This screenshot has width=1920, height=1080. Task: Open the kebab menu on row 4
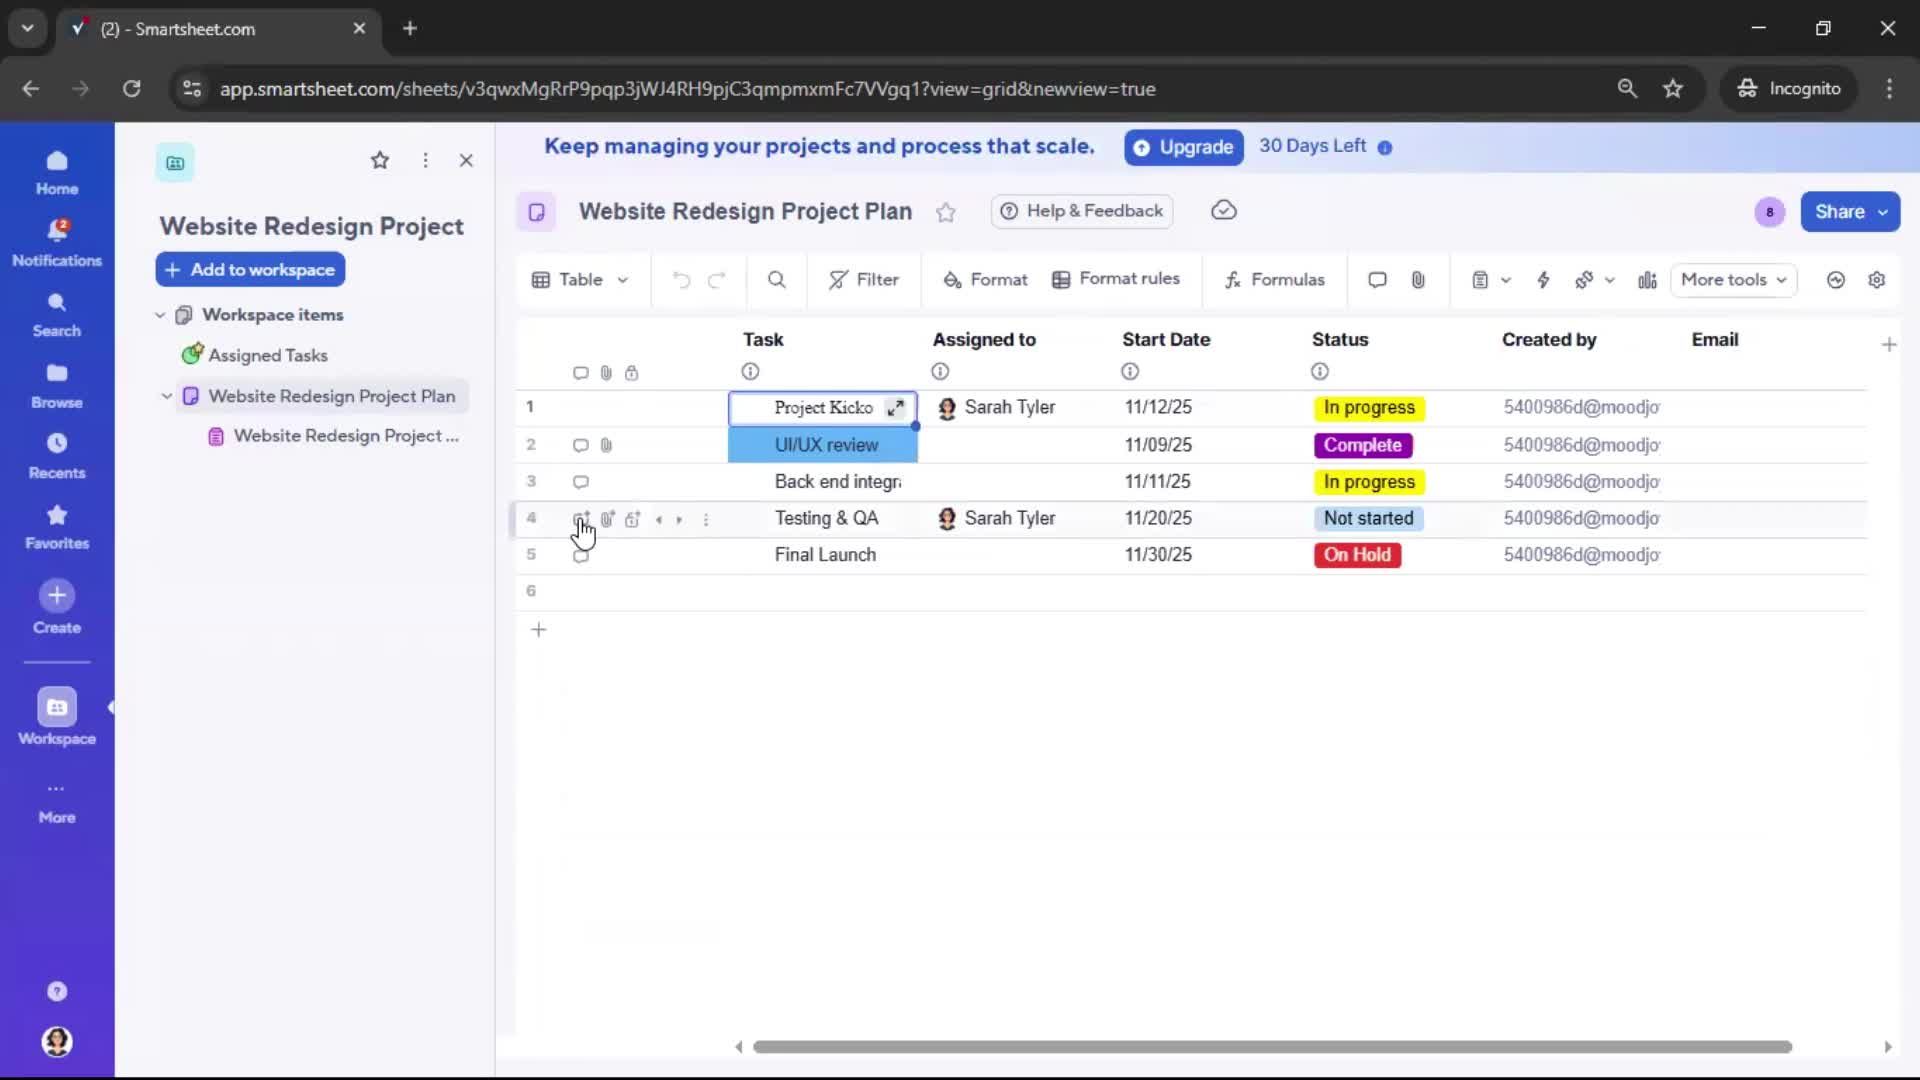[707, 519]
